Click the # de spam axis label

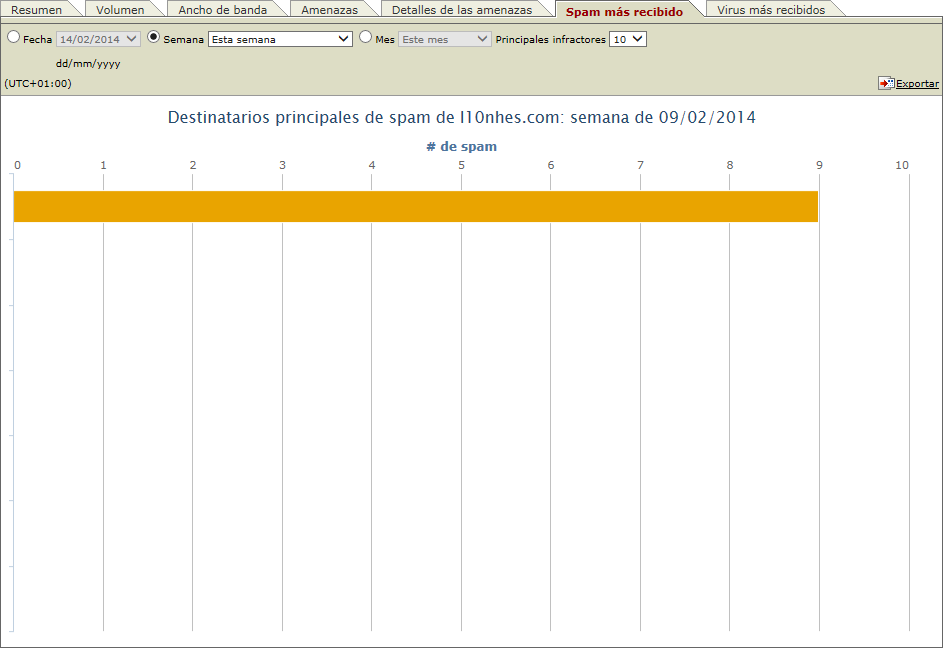click(x=460, y=146)
